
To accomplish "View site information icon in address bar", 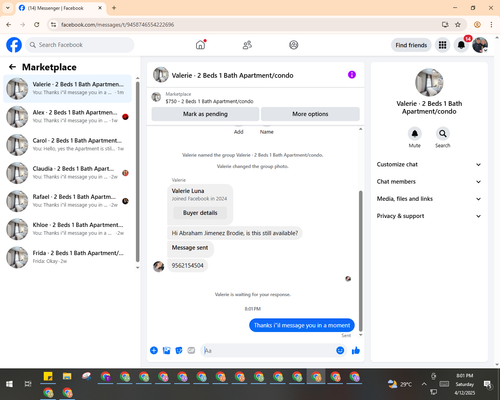I will coord(53,25).
